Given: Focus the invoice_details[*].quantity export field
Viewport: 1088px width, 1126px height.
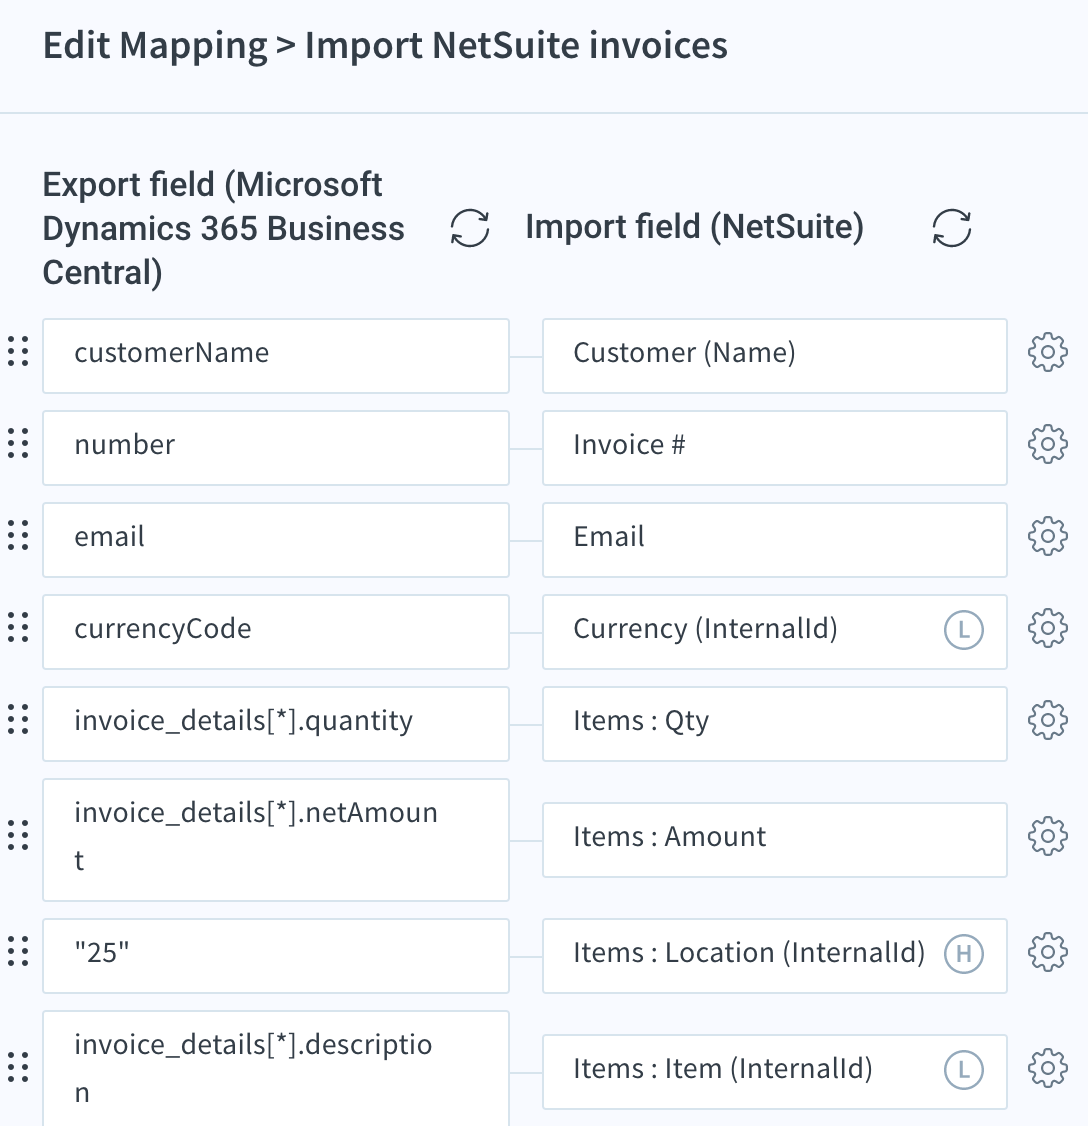Looking at the screenshot, I should point(276,724).
